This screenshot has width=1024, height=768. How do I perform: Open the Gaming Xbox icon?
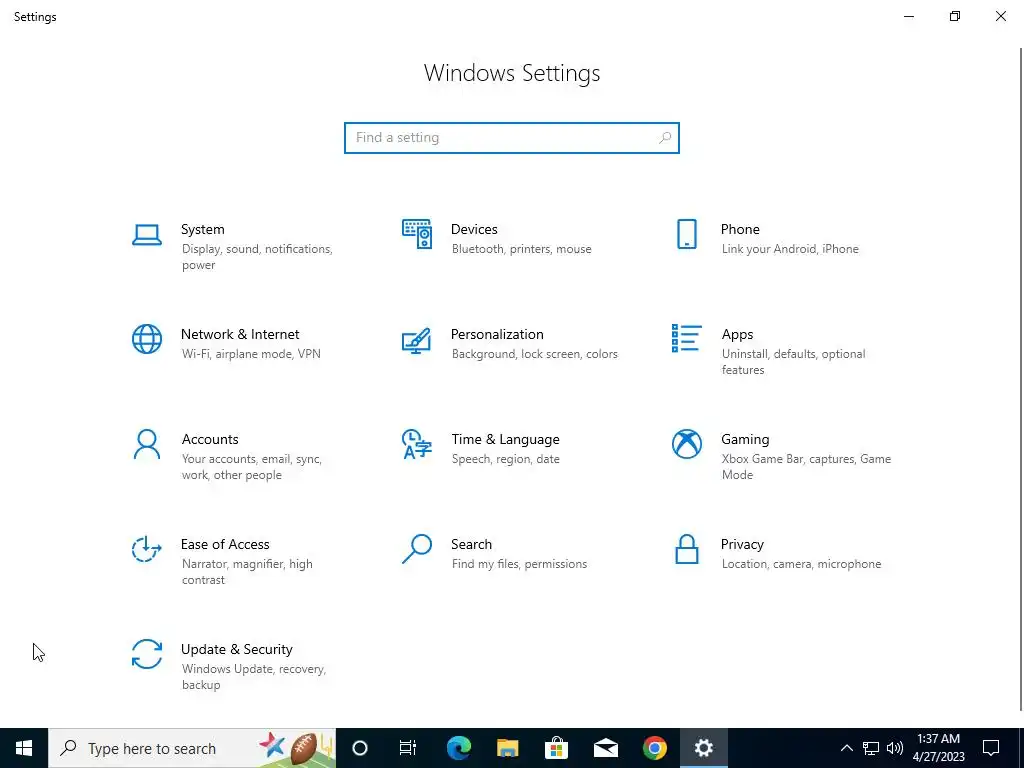pyautogui.click(x=686, y=444)
